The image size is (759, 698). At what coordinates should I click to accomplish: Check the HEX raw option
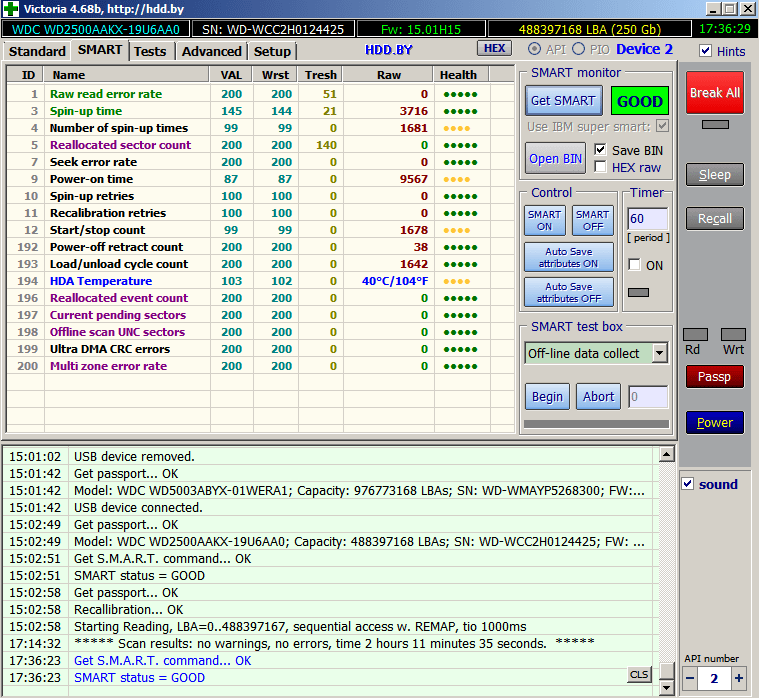coord(600,167)
